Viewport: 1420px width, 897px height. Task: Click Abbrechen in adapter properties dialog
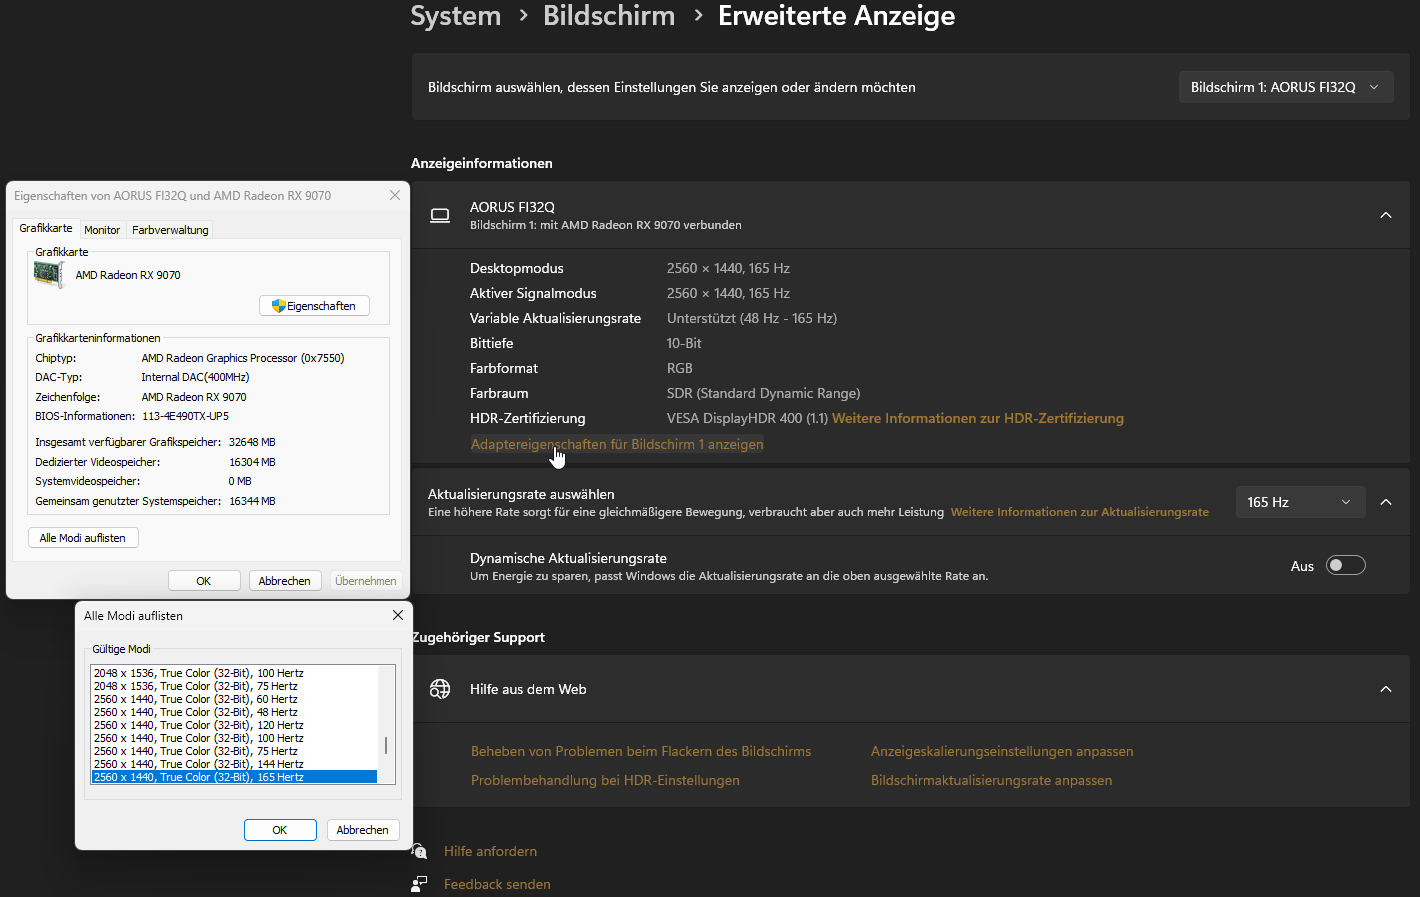pyautogui.click(x=284, y=581)
